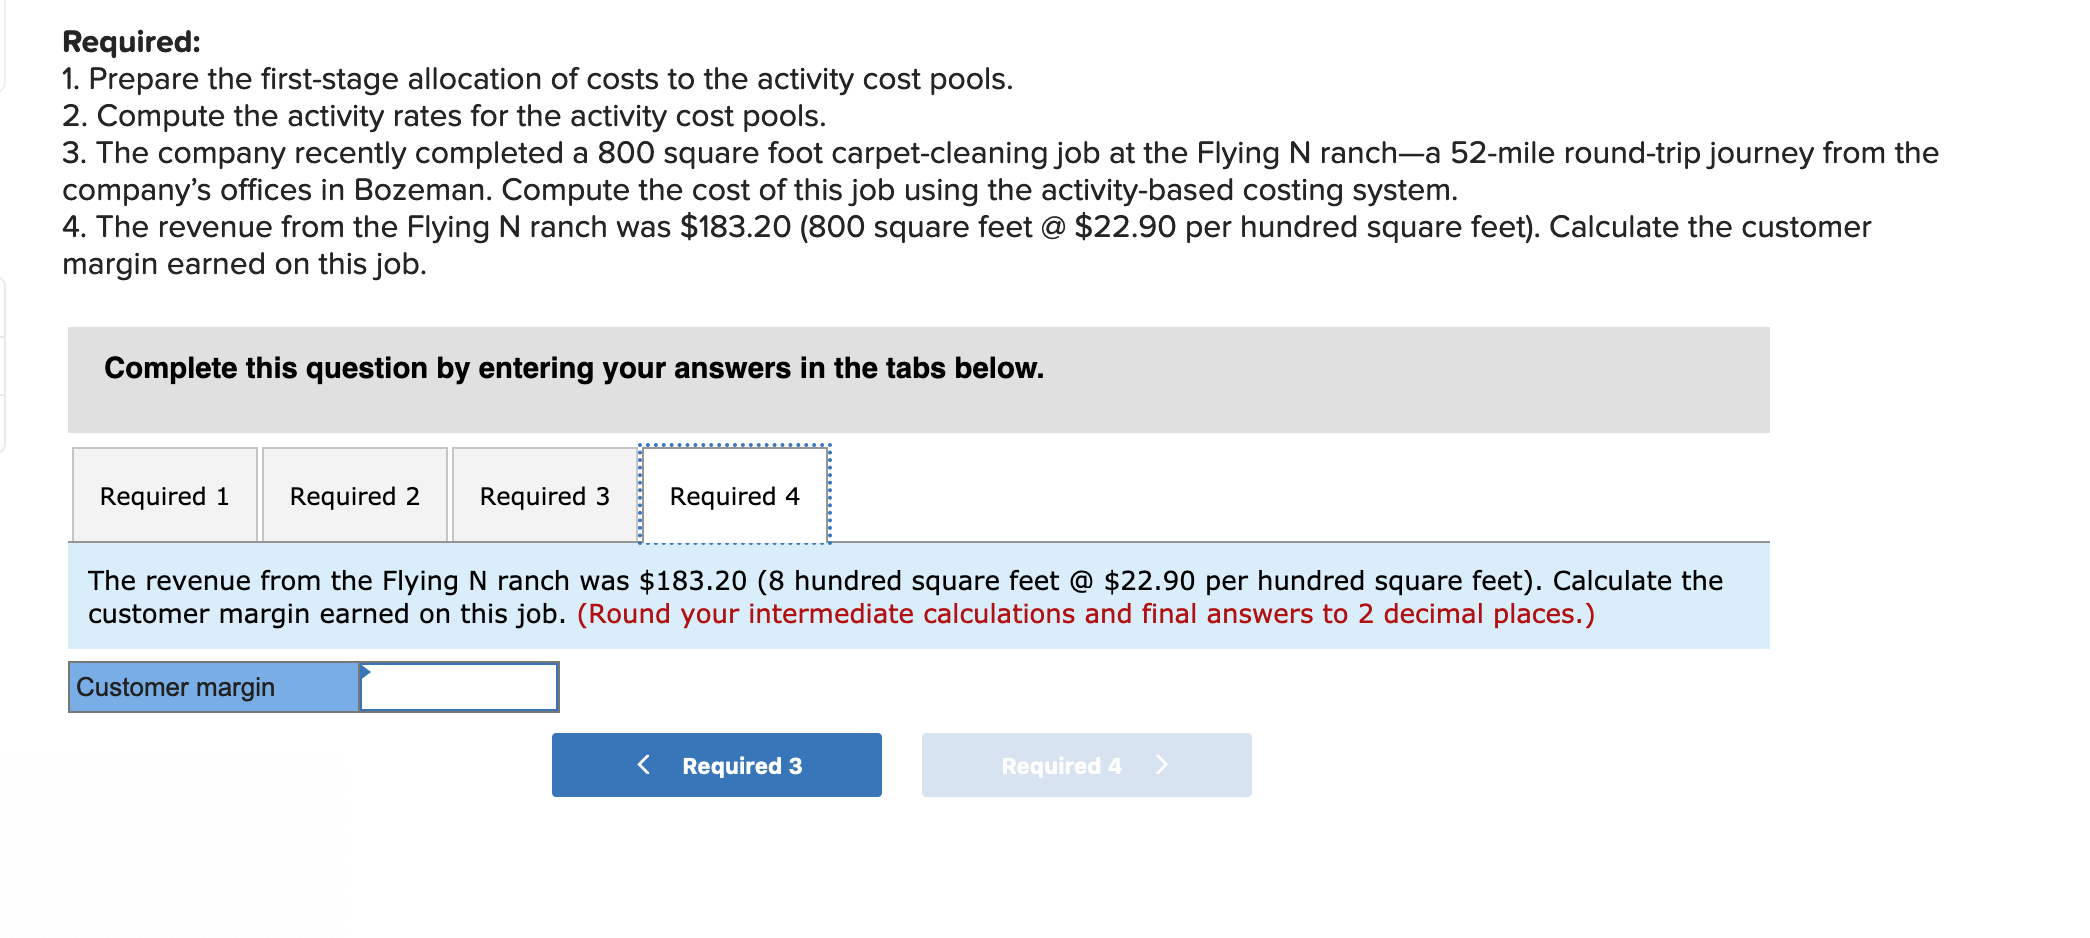Click the Complete this question header banner
Viewport: 2090px width, 938px height.
pos(574,368)
